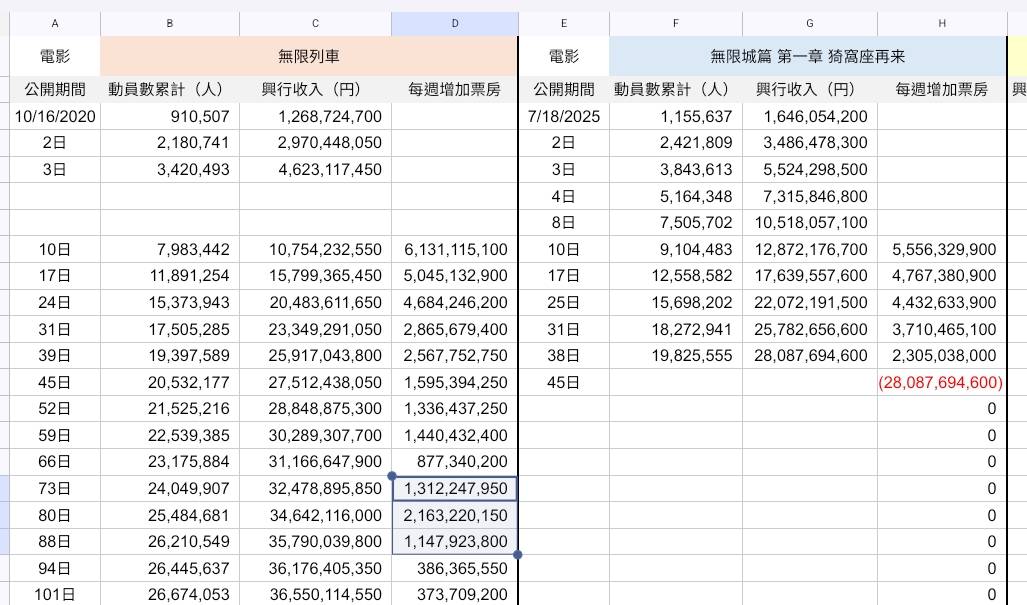
Task: Select the red negative value (28,087,694,600)
Action: 942,382
